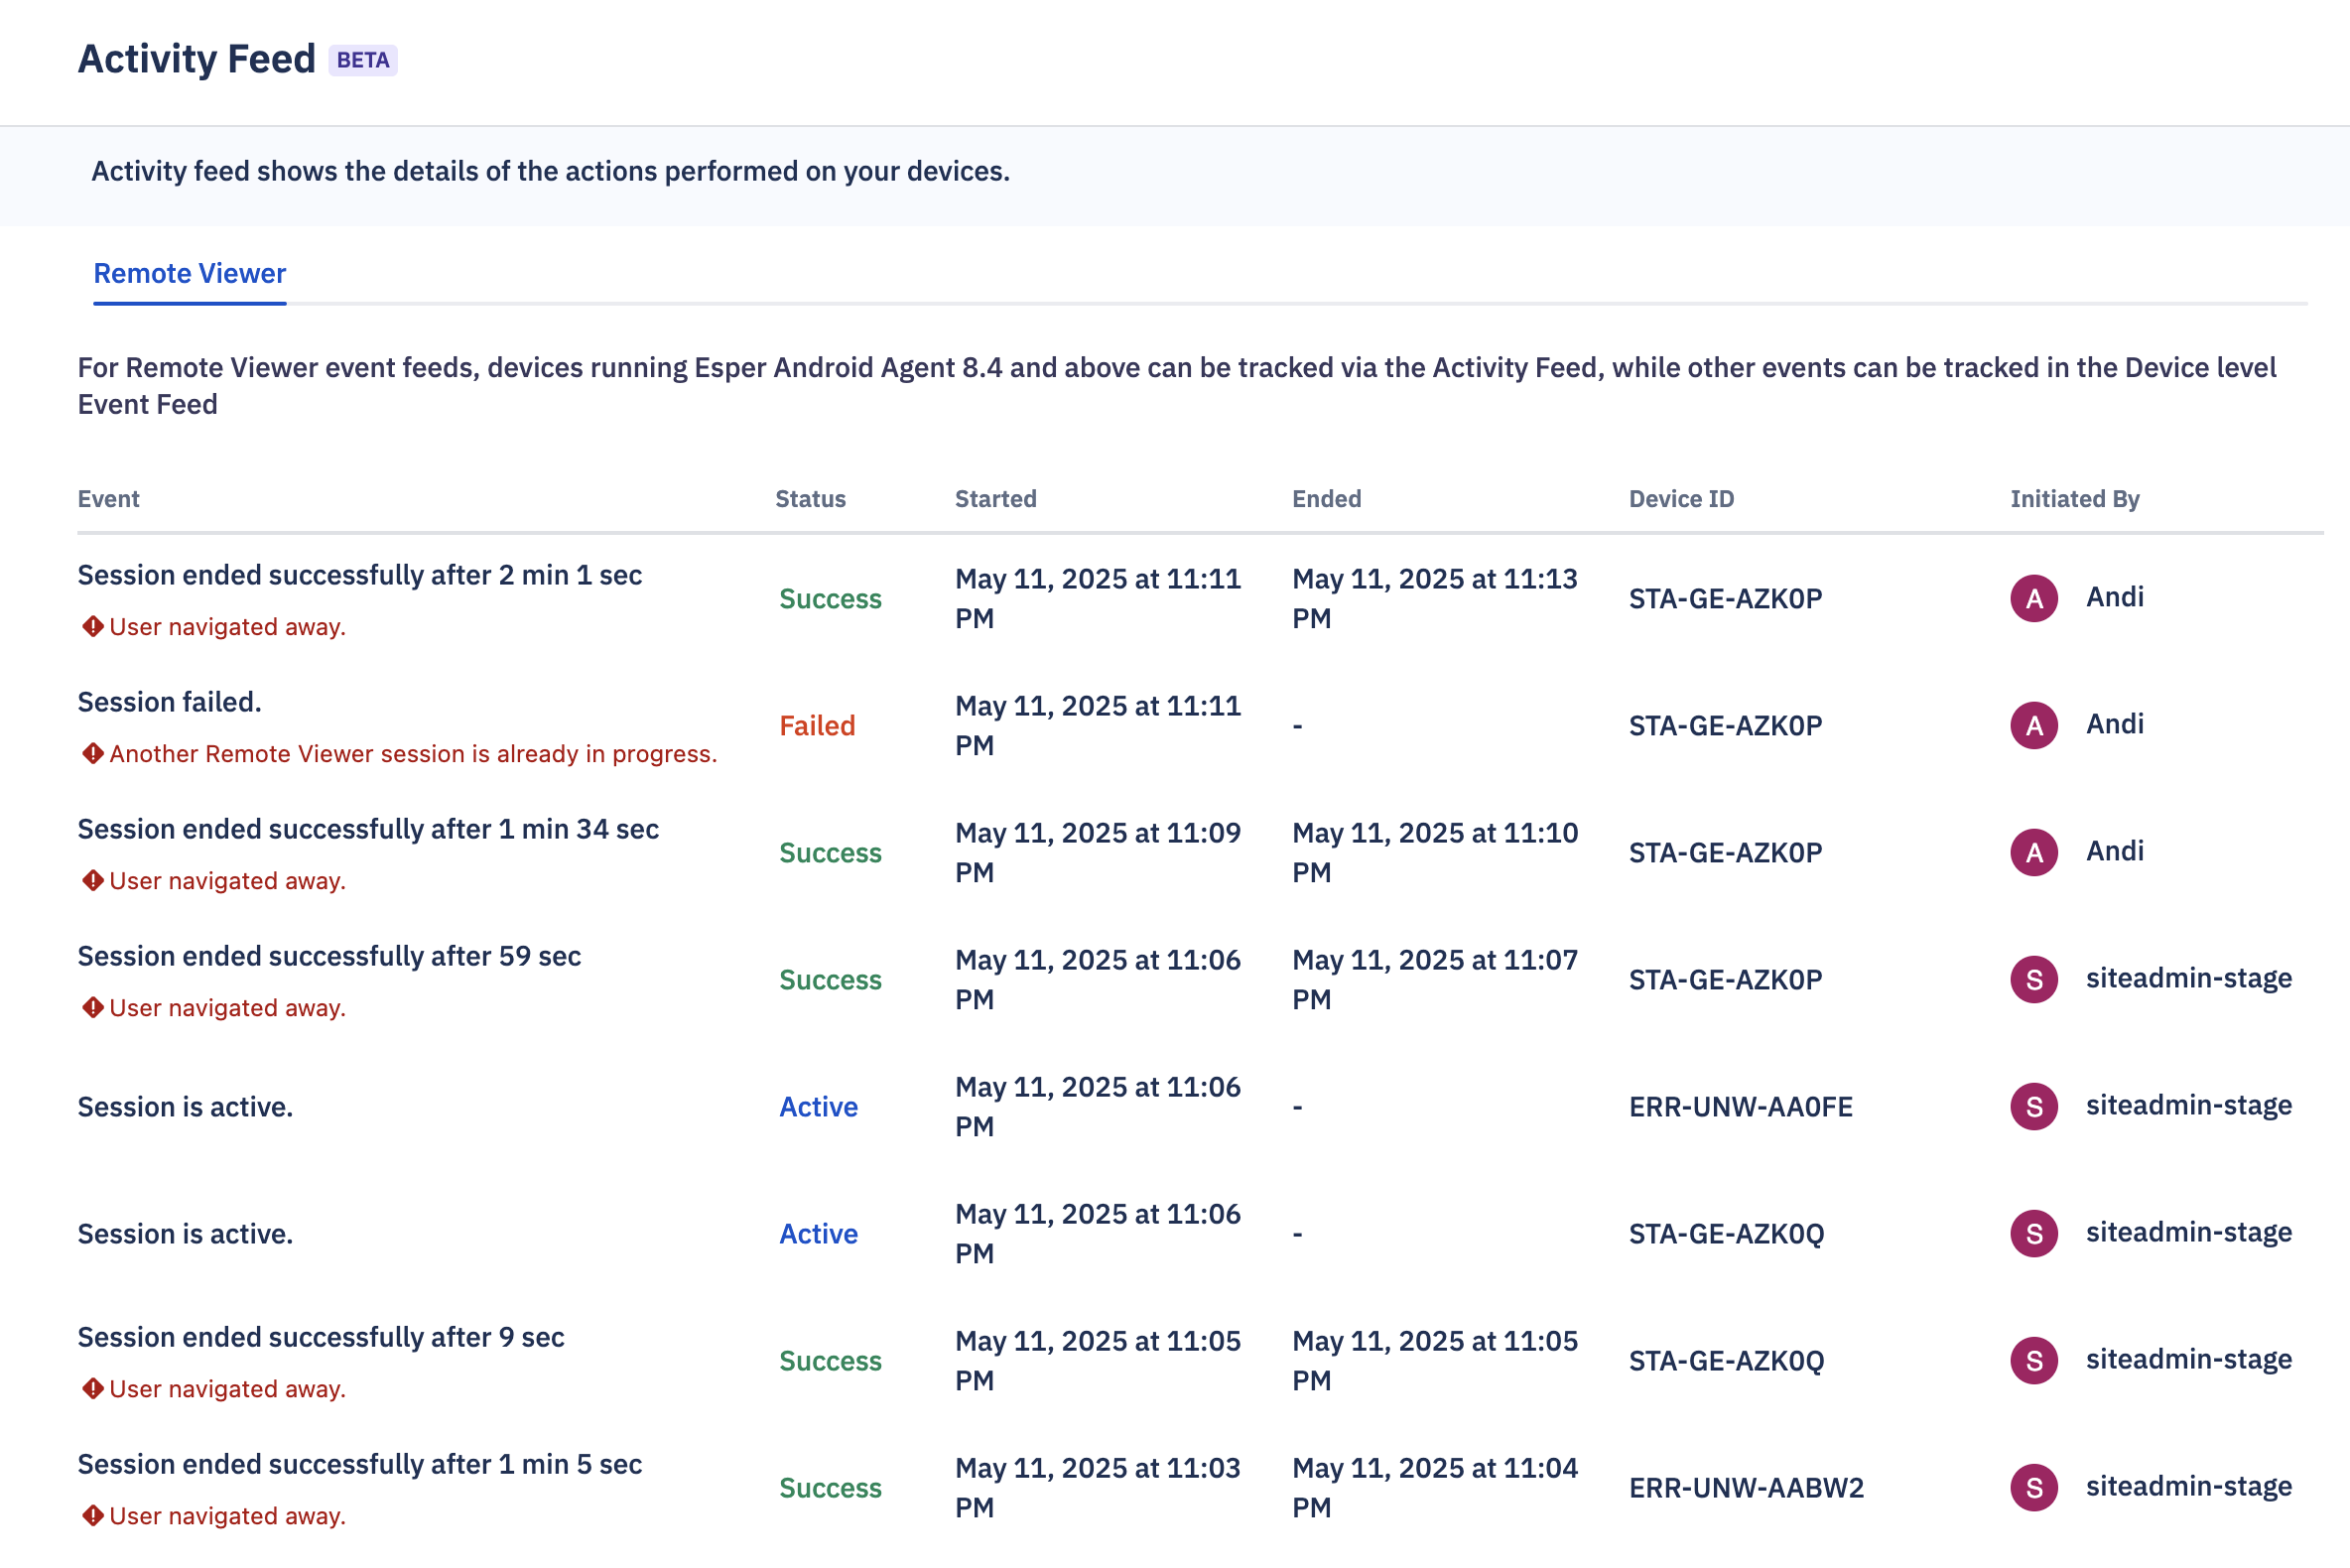Click warning icon under 2 min 1 sec session

(x=93, y=626)
